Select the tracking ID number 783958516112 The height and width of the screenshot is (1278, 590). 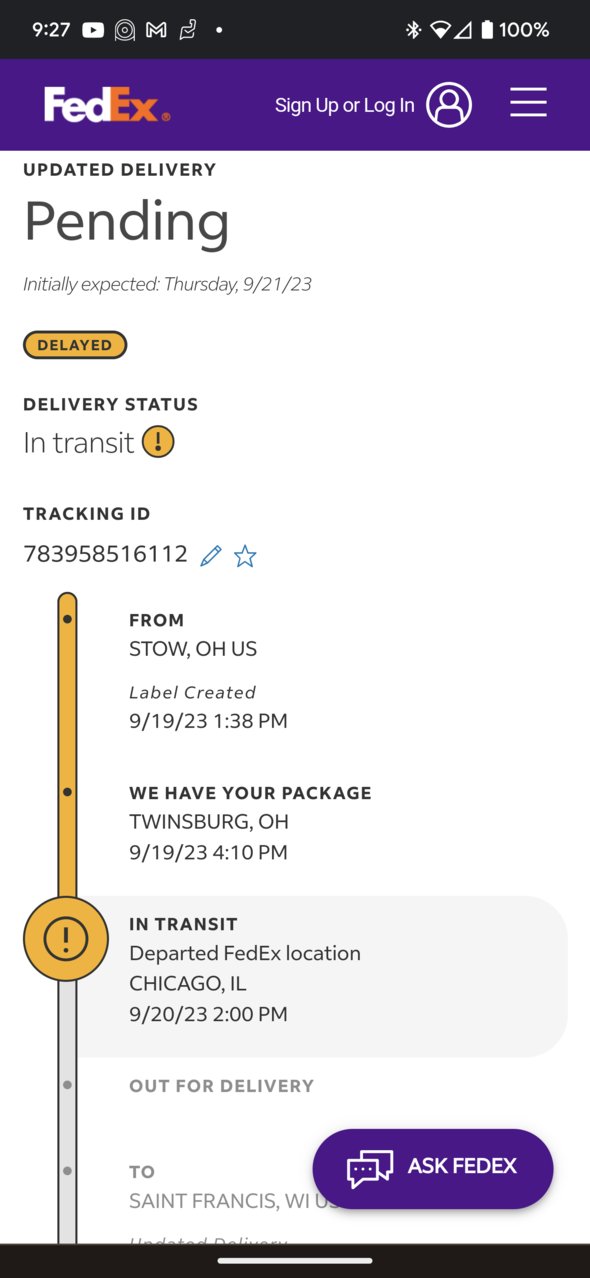[x=106, y=554]
